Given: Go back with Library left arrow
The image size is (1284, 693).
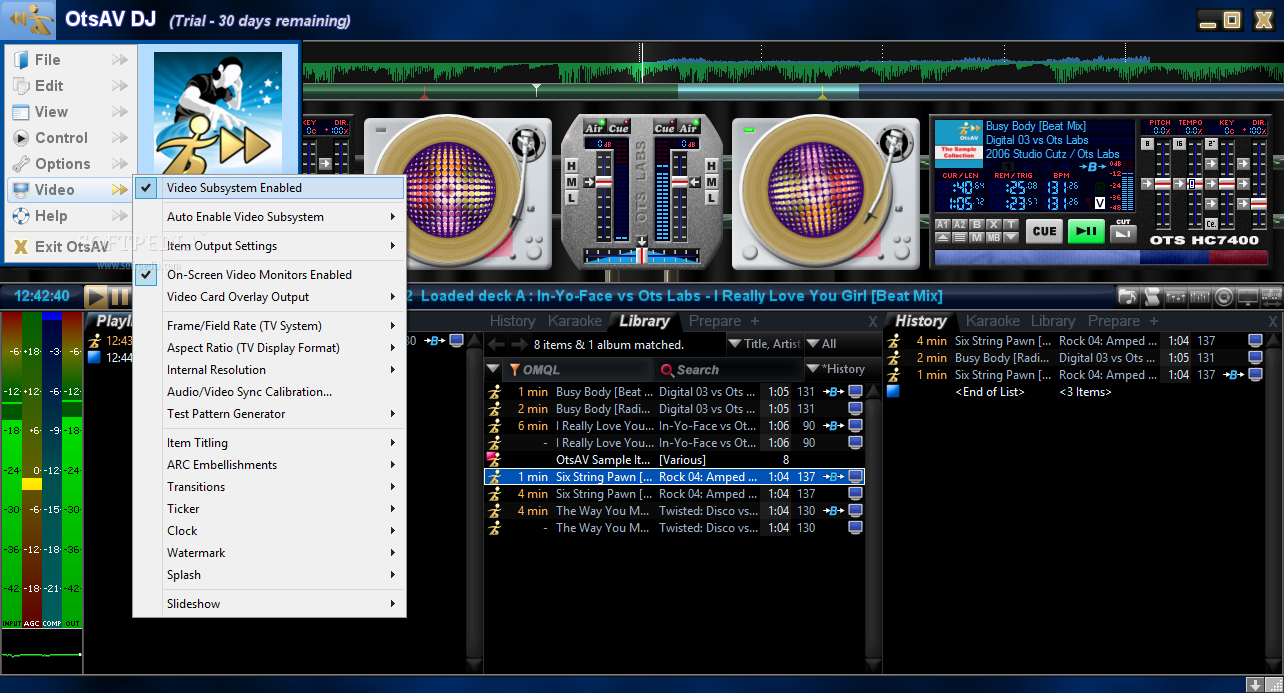Looking at the screenshot, I should tap(497, 344).
